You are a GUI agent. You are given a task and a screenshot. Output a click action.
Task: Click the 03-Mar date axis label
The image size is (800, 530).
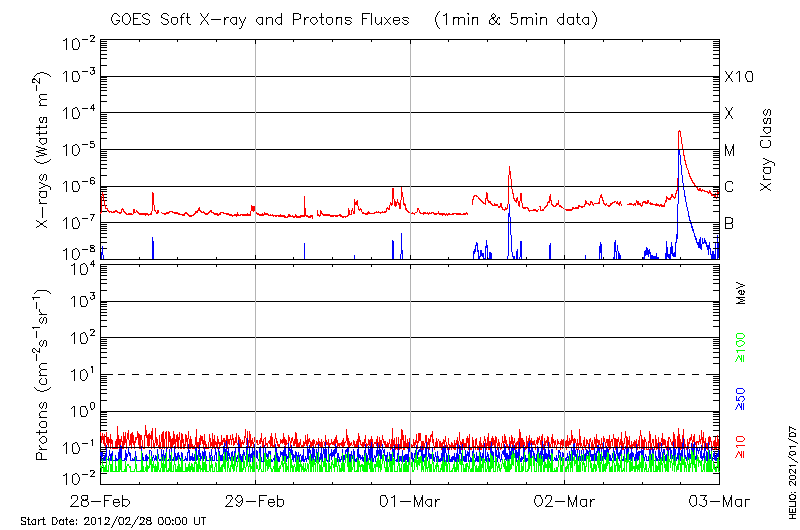(x=718, y=500)
